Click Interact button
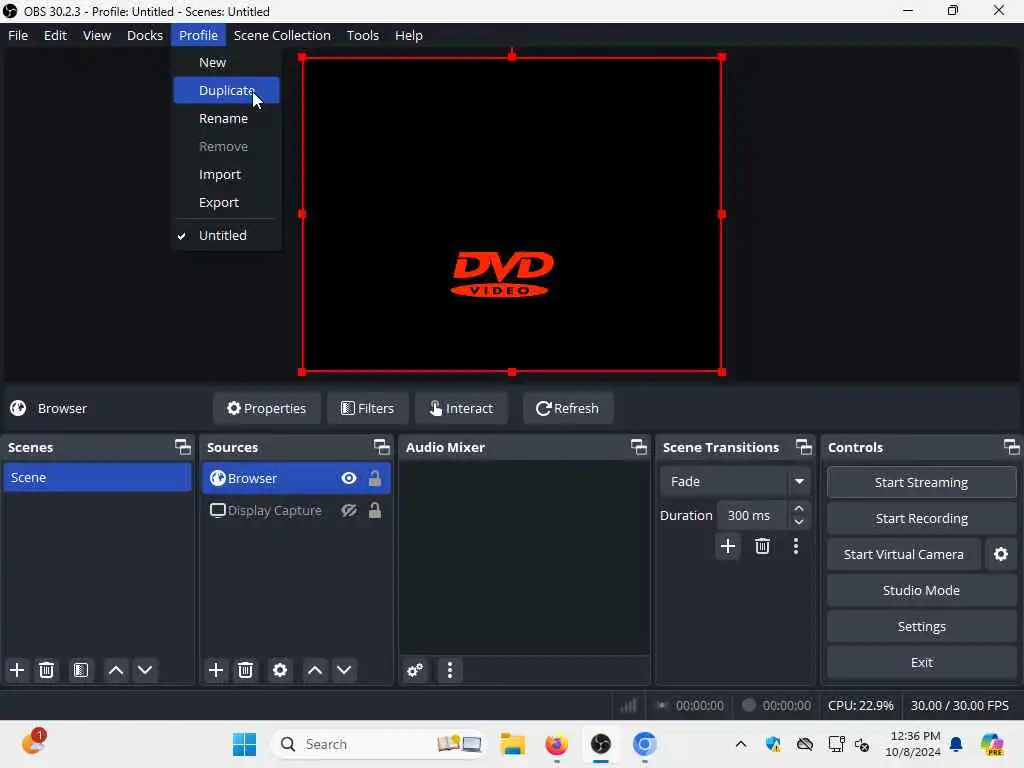Screen dimensions: 1024x768 click(461, 408)
